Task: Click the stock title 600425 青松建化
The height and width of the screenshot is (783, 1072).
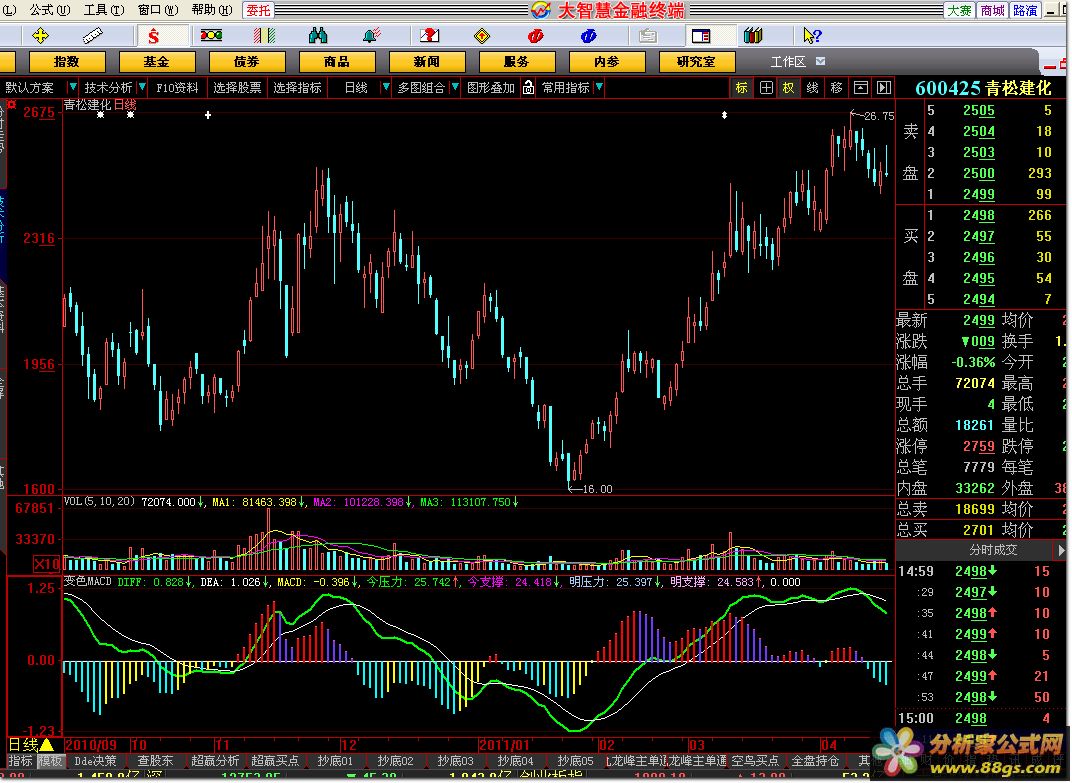Action: [982, 88]
